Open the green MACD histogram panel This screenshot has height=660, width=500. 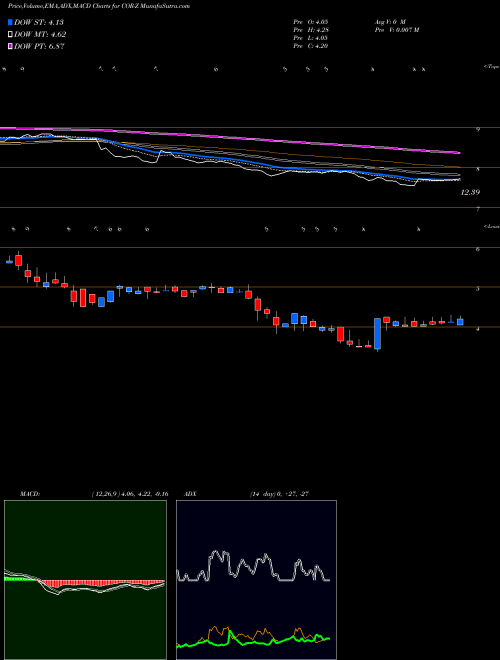tap(85, 580)
